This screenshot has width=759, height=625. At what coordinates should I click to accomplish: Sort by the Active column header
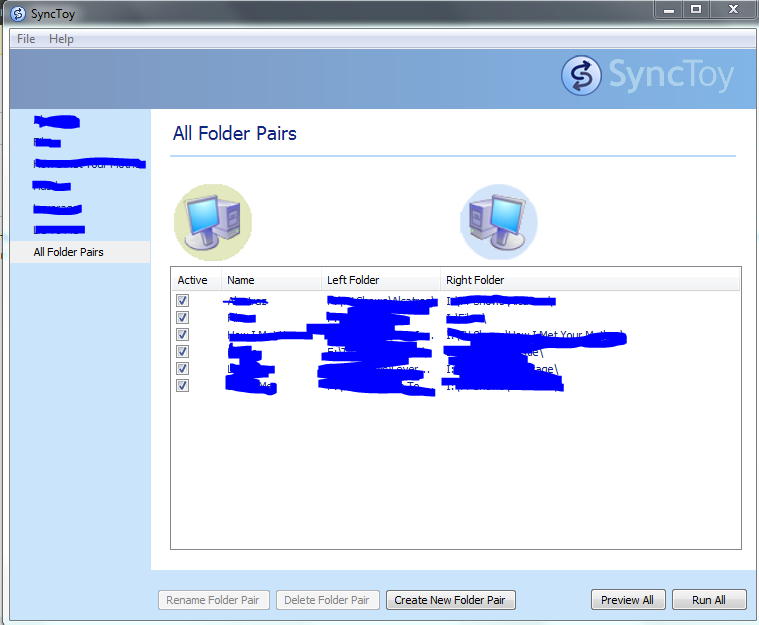tap(197, 280)
